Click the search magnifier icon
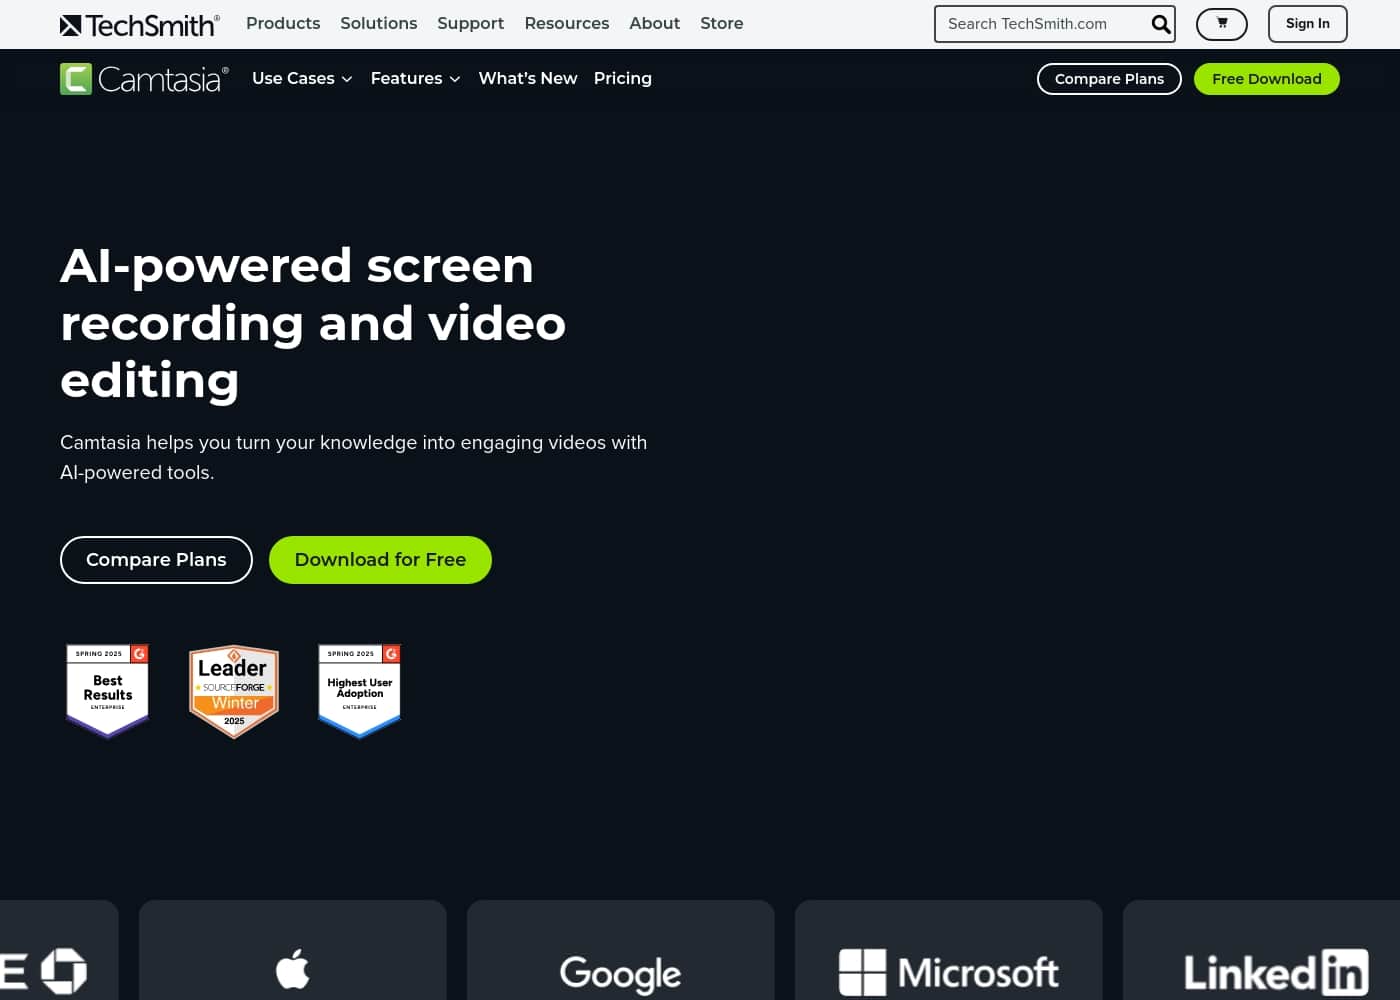This screenshot has height=1000, width=1400. point(1160,24)
